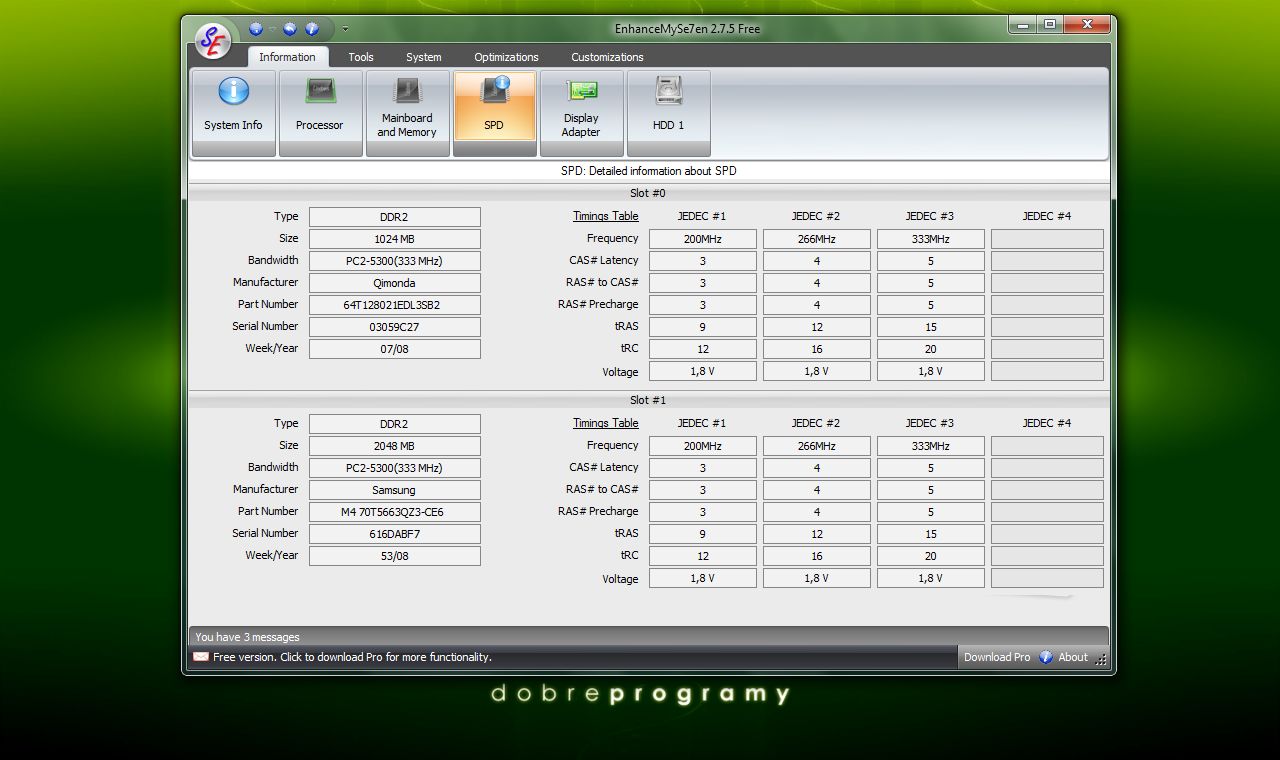
Task: Click the Slot #0 JEDEC #4 column header
Action: [1047, 216]
